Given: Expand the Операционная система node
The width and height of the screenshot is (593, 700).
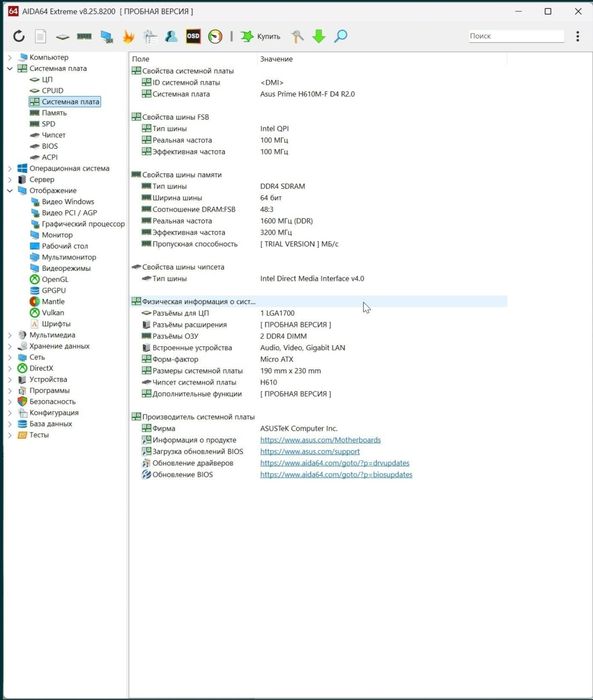Looking at the screenshot, I should (10, 169).
